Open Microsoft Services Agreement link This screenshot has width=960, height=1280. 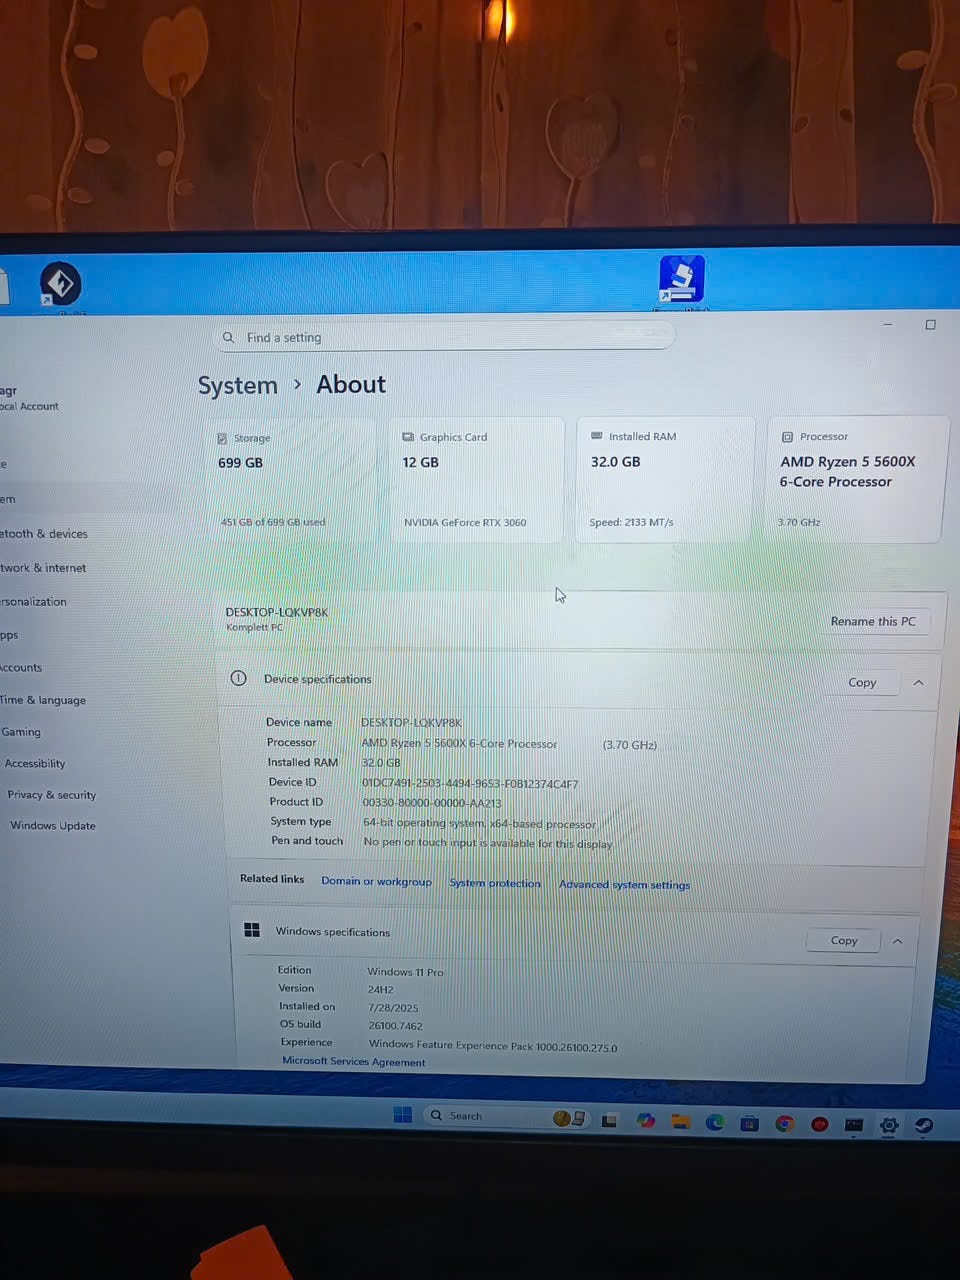tap(353, 1061)
